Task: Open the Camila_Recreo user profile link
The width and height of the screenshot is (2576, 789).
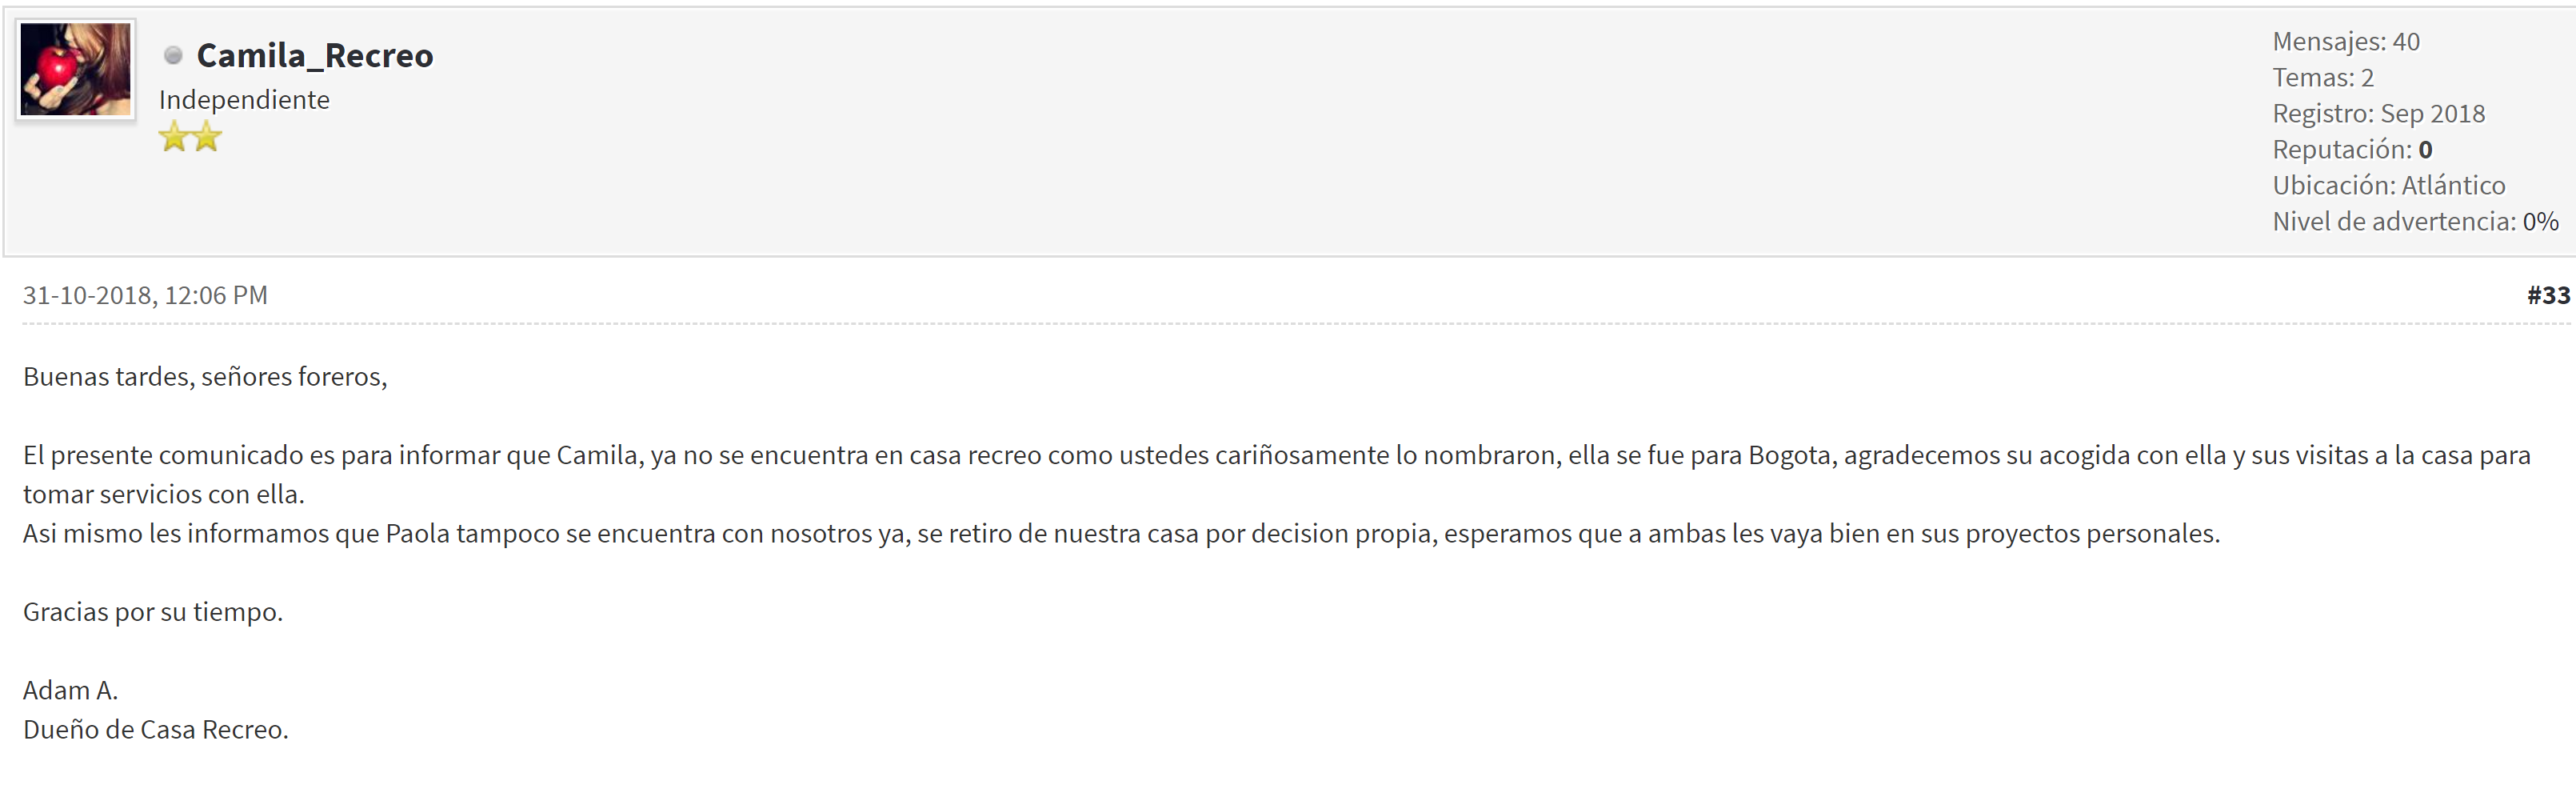Action: tap(314, 55)
